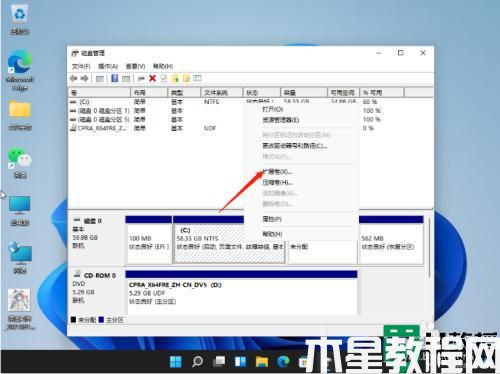The image size is (500, 374).
Task: Click the properties page icon beside red X
Action: (164, 78)
